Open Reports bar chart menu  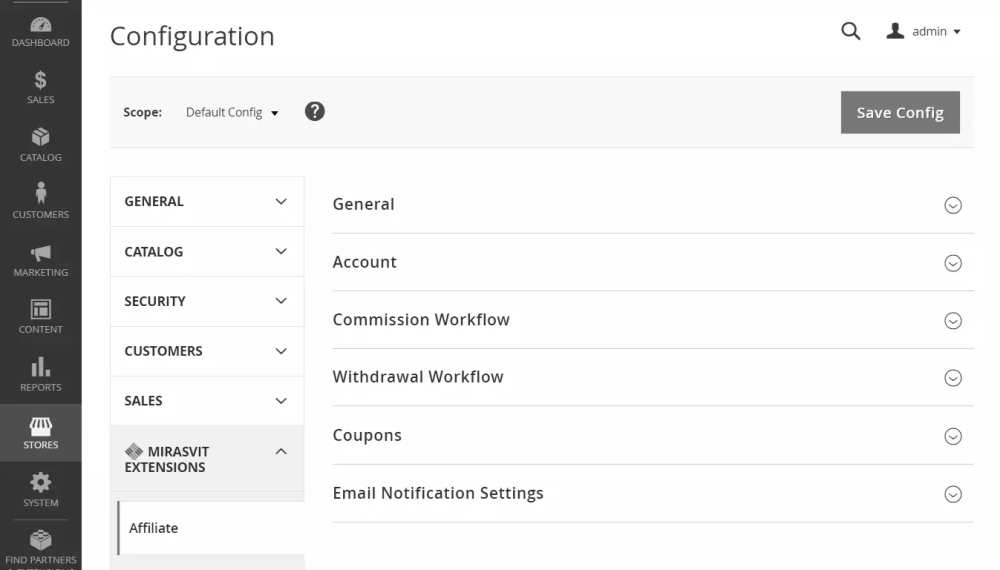click(x=40, y=374)
